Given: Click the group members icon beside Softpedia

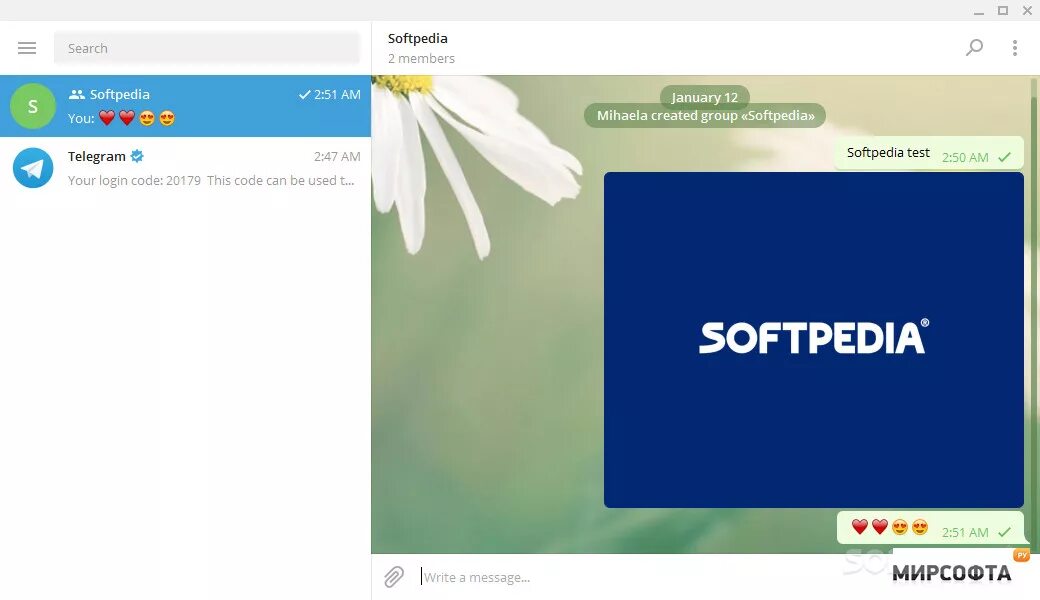Looking at the screenshot, I should click(x=77, y=95).
